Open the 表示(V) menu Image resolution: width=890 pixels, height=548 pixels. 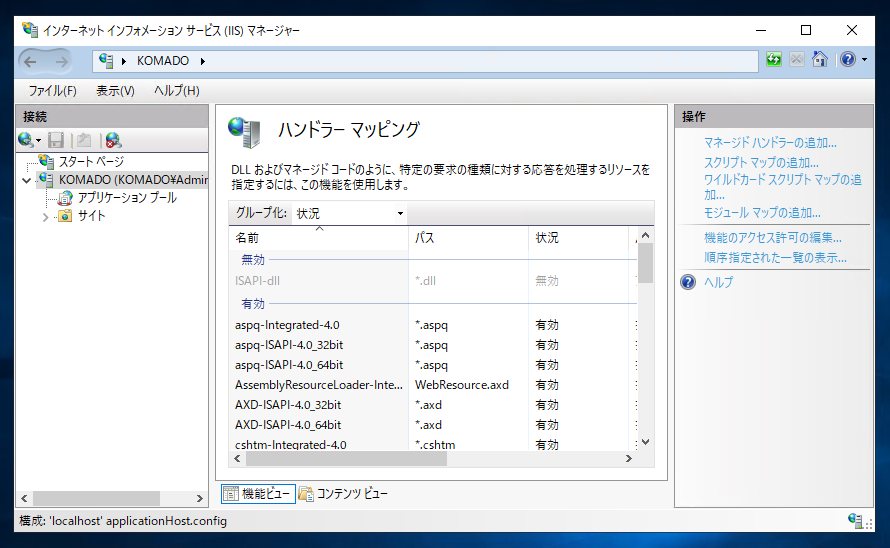tap(115, 91)
